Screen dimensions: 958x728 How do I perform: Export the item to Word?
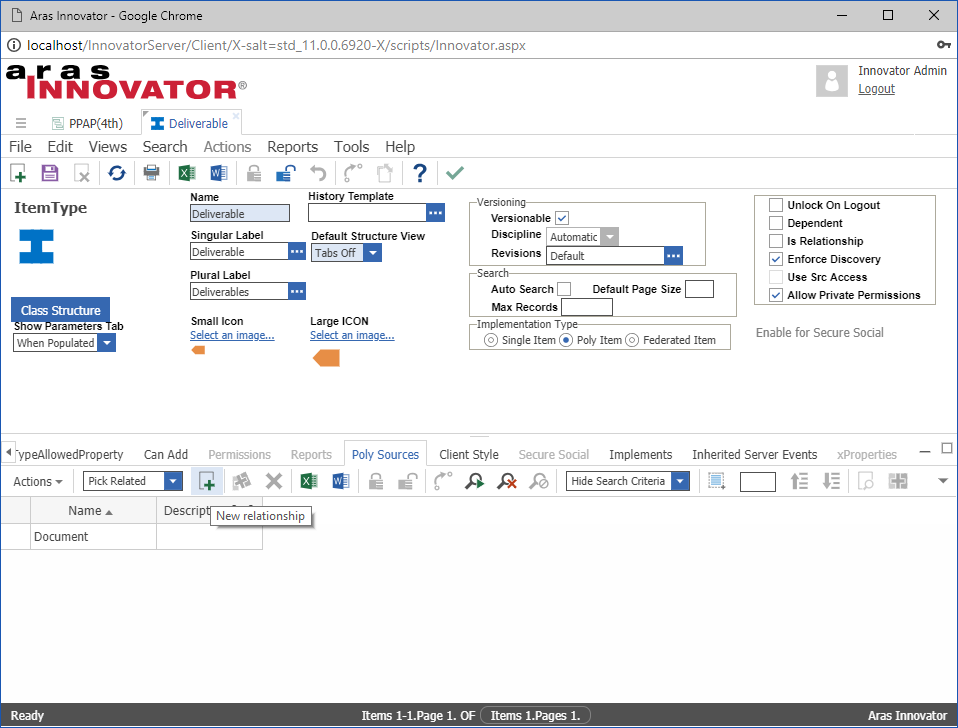218,172
